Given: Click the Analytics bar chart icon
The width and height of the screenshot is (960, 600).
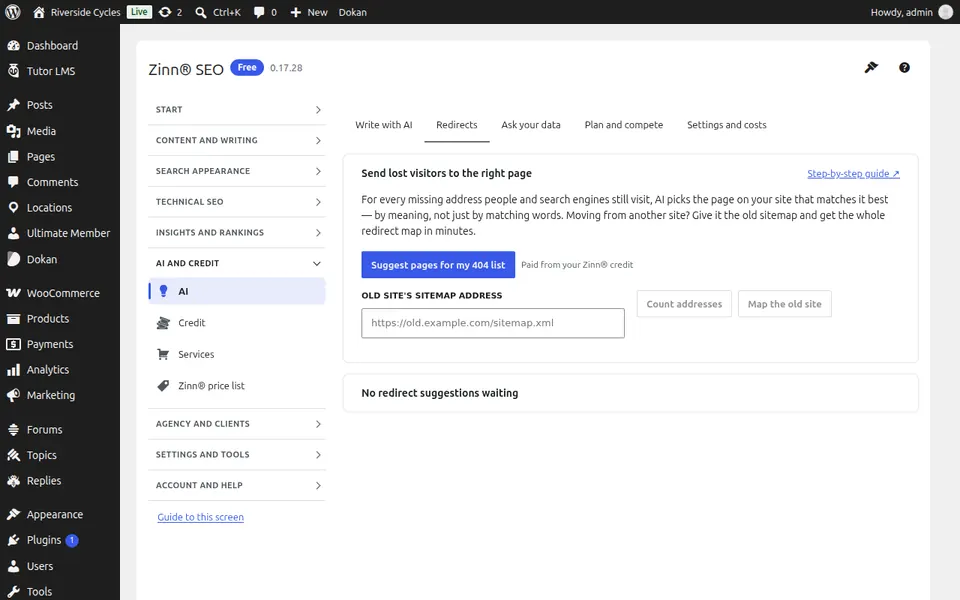Looking at the screenshot, I should pyautogui.click(x=13, y=370).
